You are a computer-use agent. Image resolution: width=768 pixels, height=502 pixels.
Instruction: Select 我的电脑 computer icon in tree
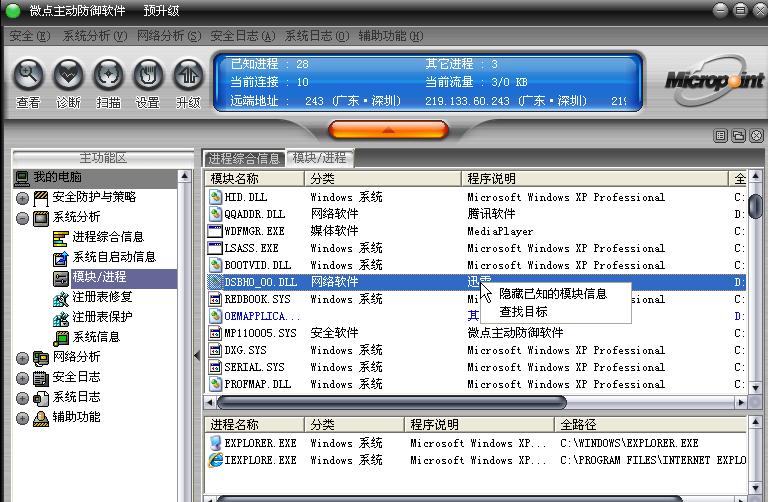[x=22, y=178]
